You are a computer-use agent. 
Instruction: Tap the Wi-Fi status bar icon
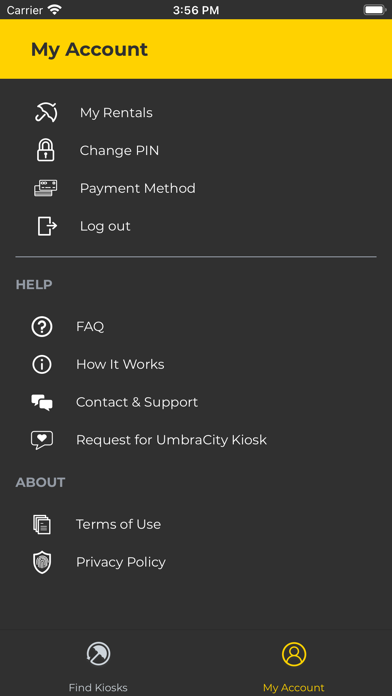point(55,10)
